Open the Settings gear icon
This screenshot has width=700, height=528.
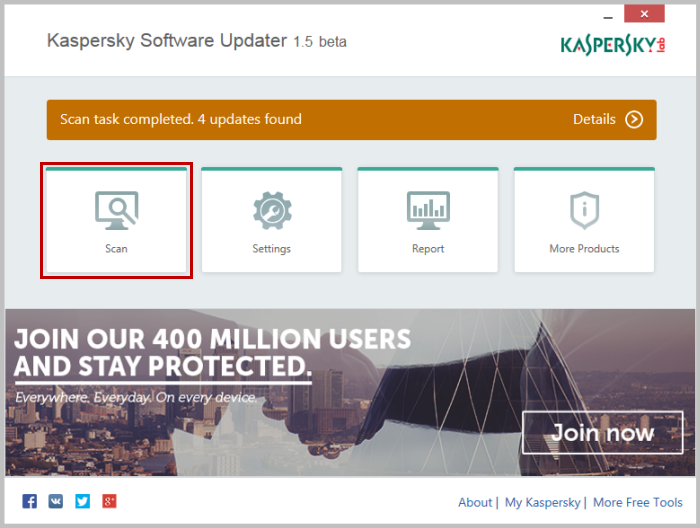click(272, 210)
